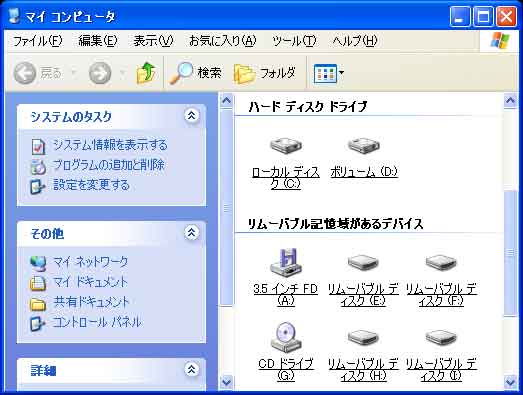The height and width of the screenshot is (395, 523).
Task: Open マイ ドキュメント link
Action: pos(91,282)
